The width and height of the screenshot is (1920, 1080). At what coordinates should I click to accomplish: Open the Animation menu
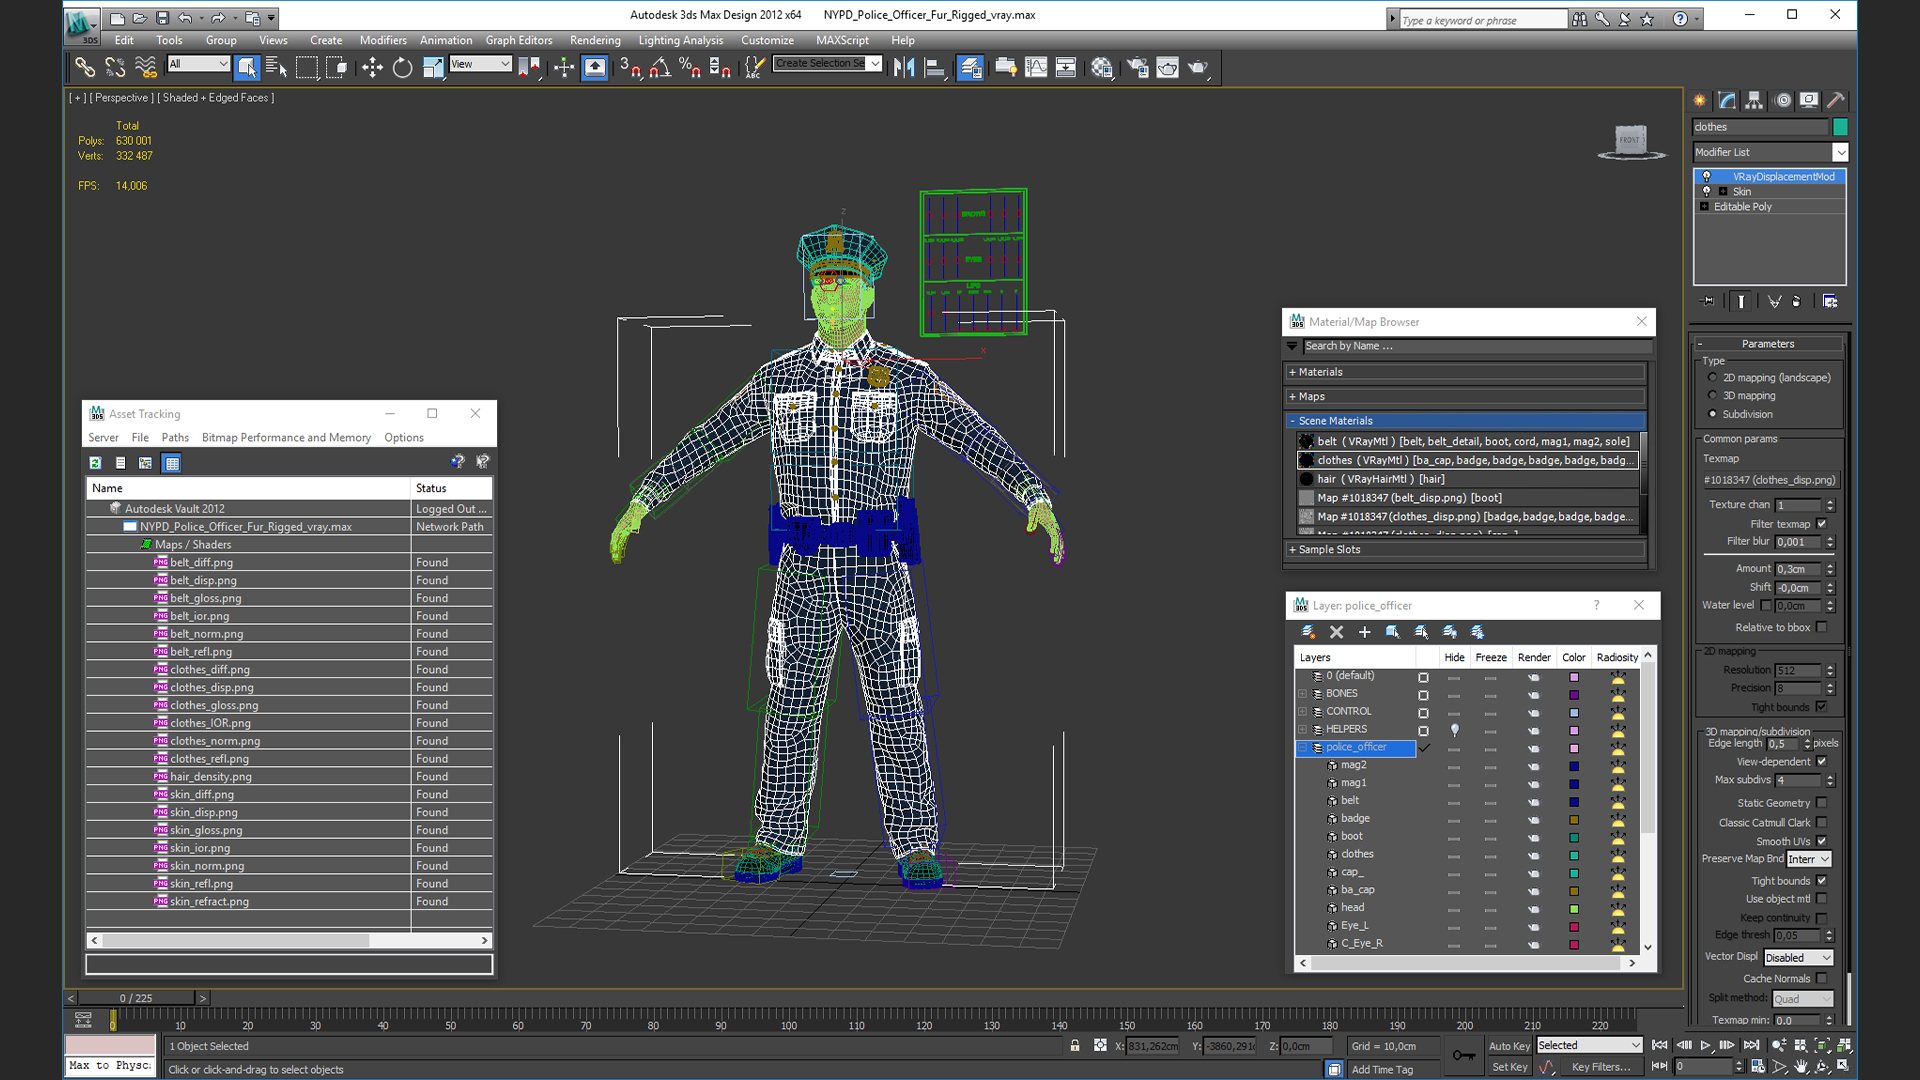point(444,38)
